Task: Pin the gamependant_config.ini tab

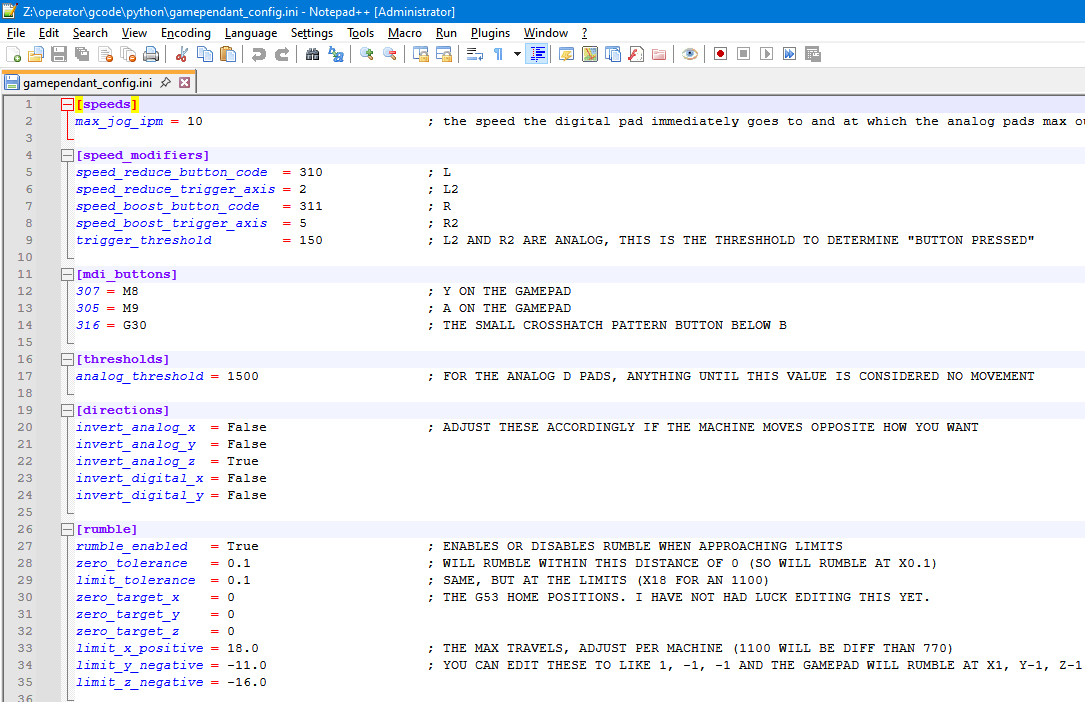Action: tap(165, 82)
